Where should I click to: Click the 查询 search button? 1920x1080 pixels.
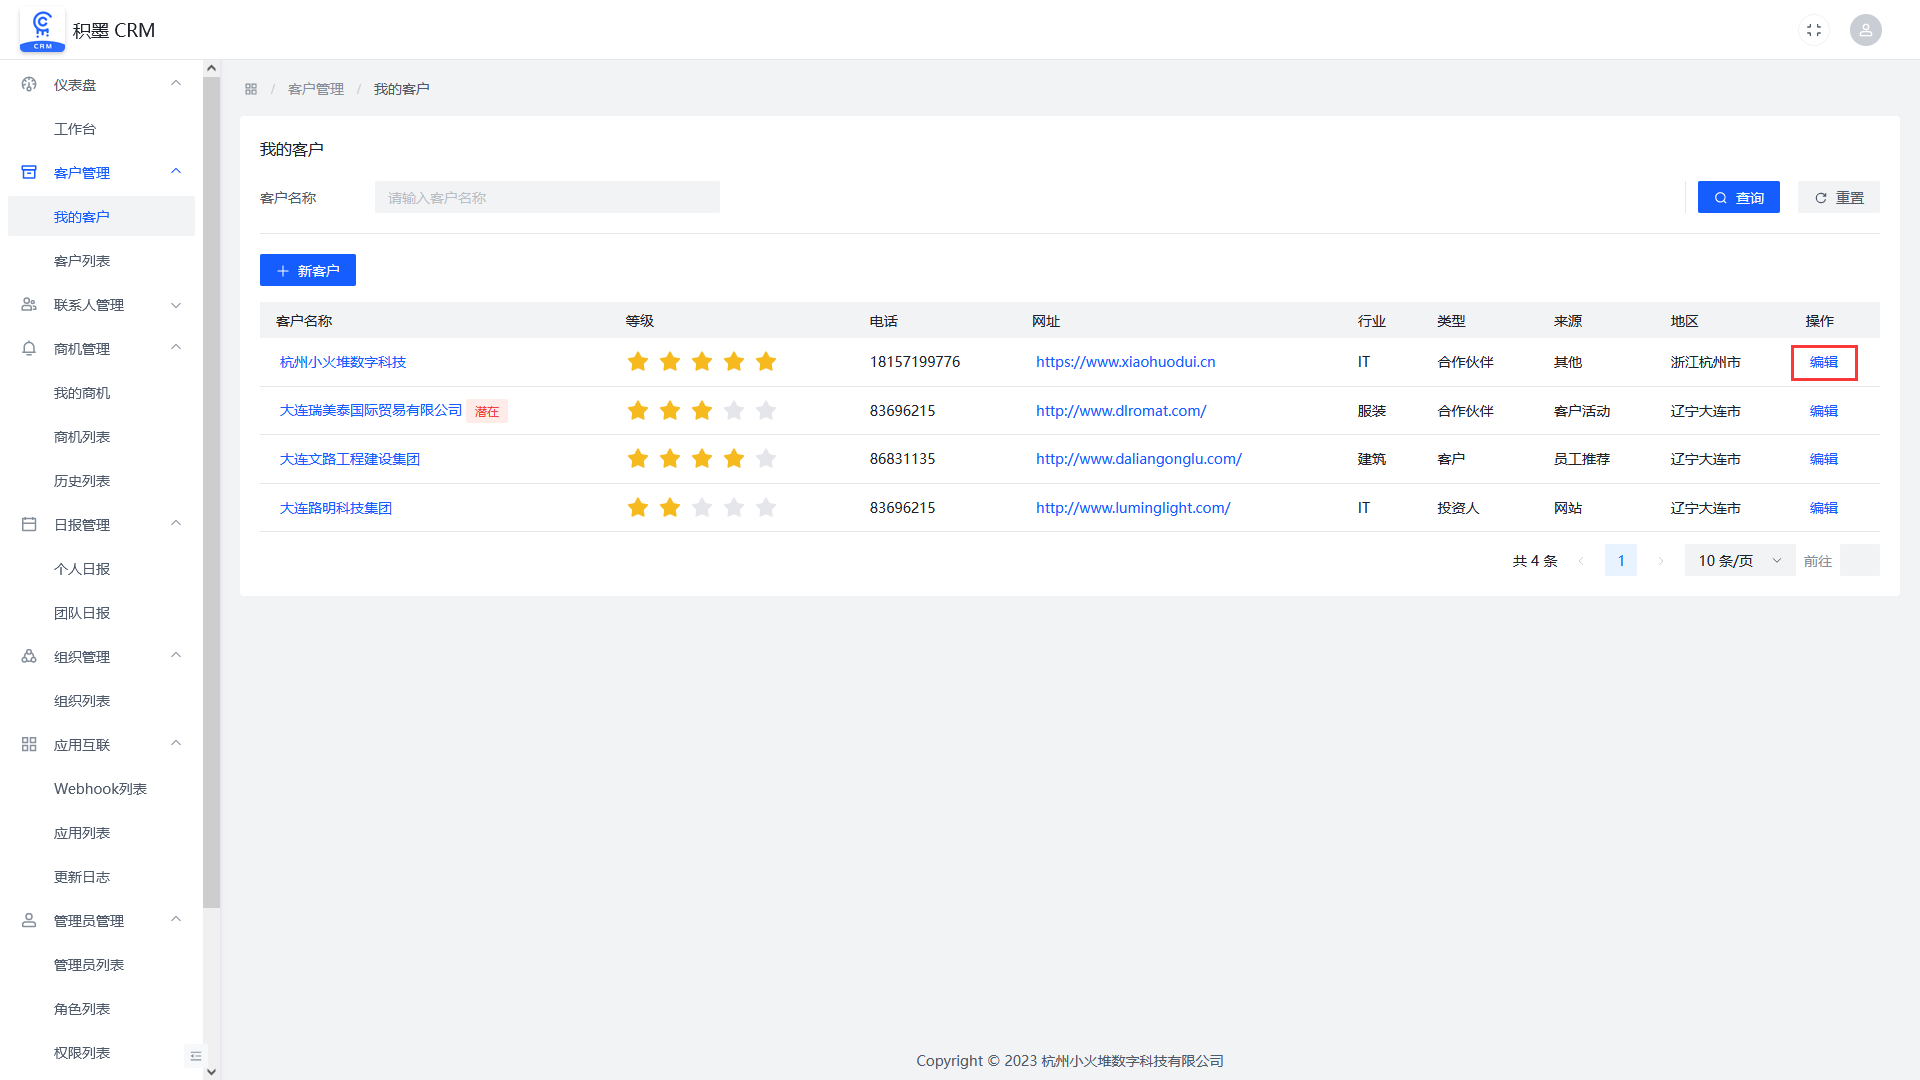pyautogui.click(x=1738, y=198)
